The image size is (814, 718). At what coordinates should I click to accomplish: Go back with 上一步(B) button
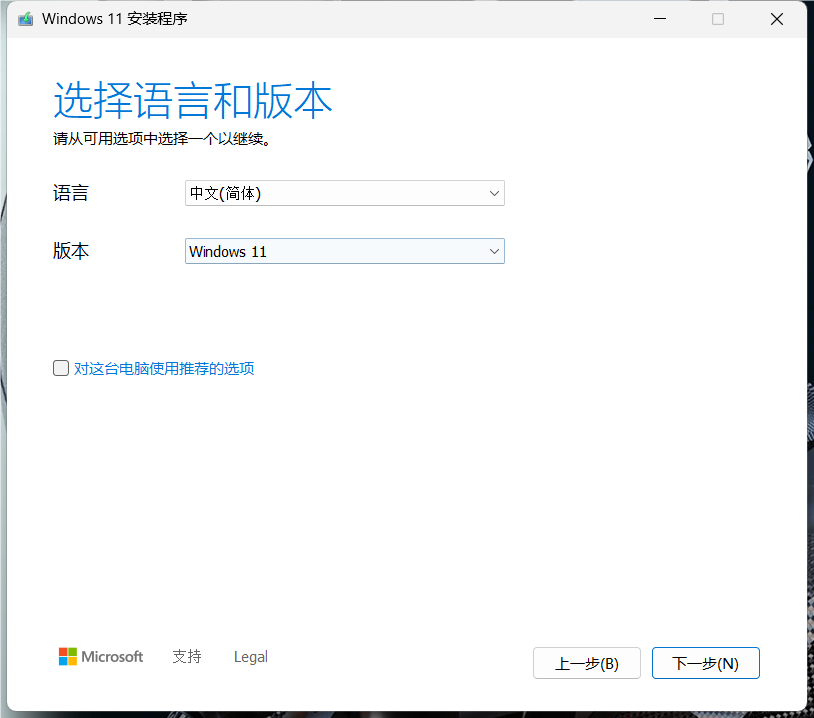point(587,663)
